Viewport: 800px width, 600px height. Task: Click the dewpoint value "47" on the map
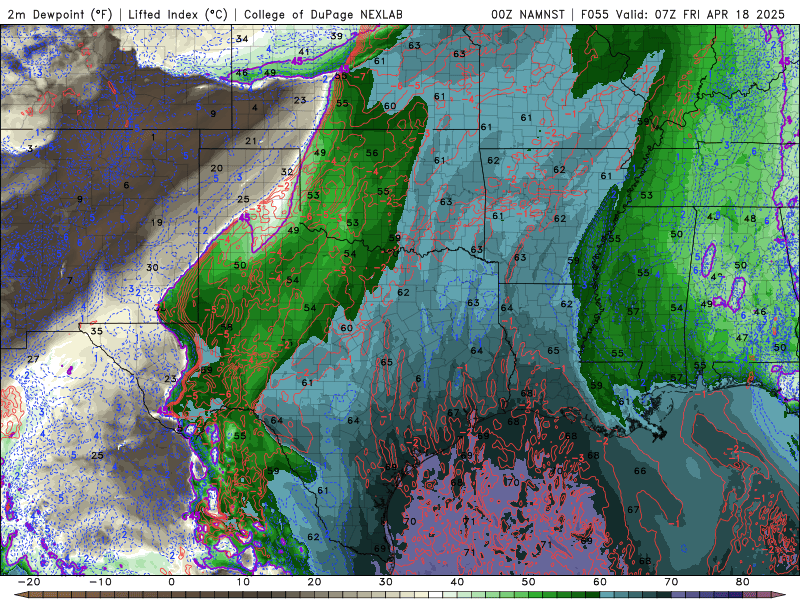point(742,337)
